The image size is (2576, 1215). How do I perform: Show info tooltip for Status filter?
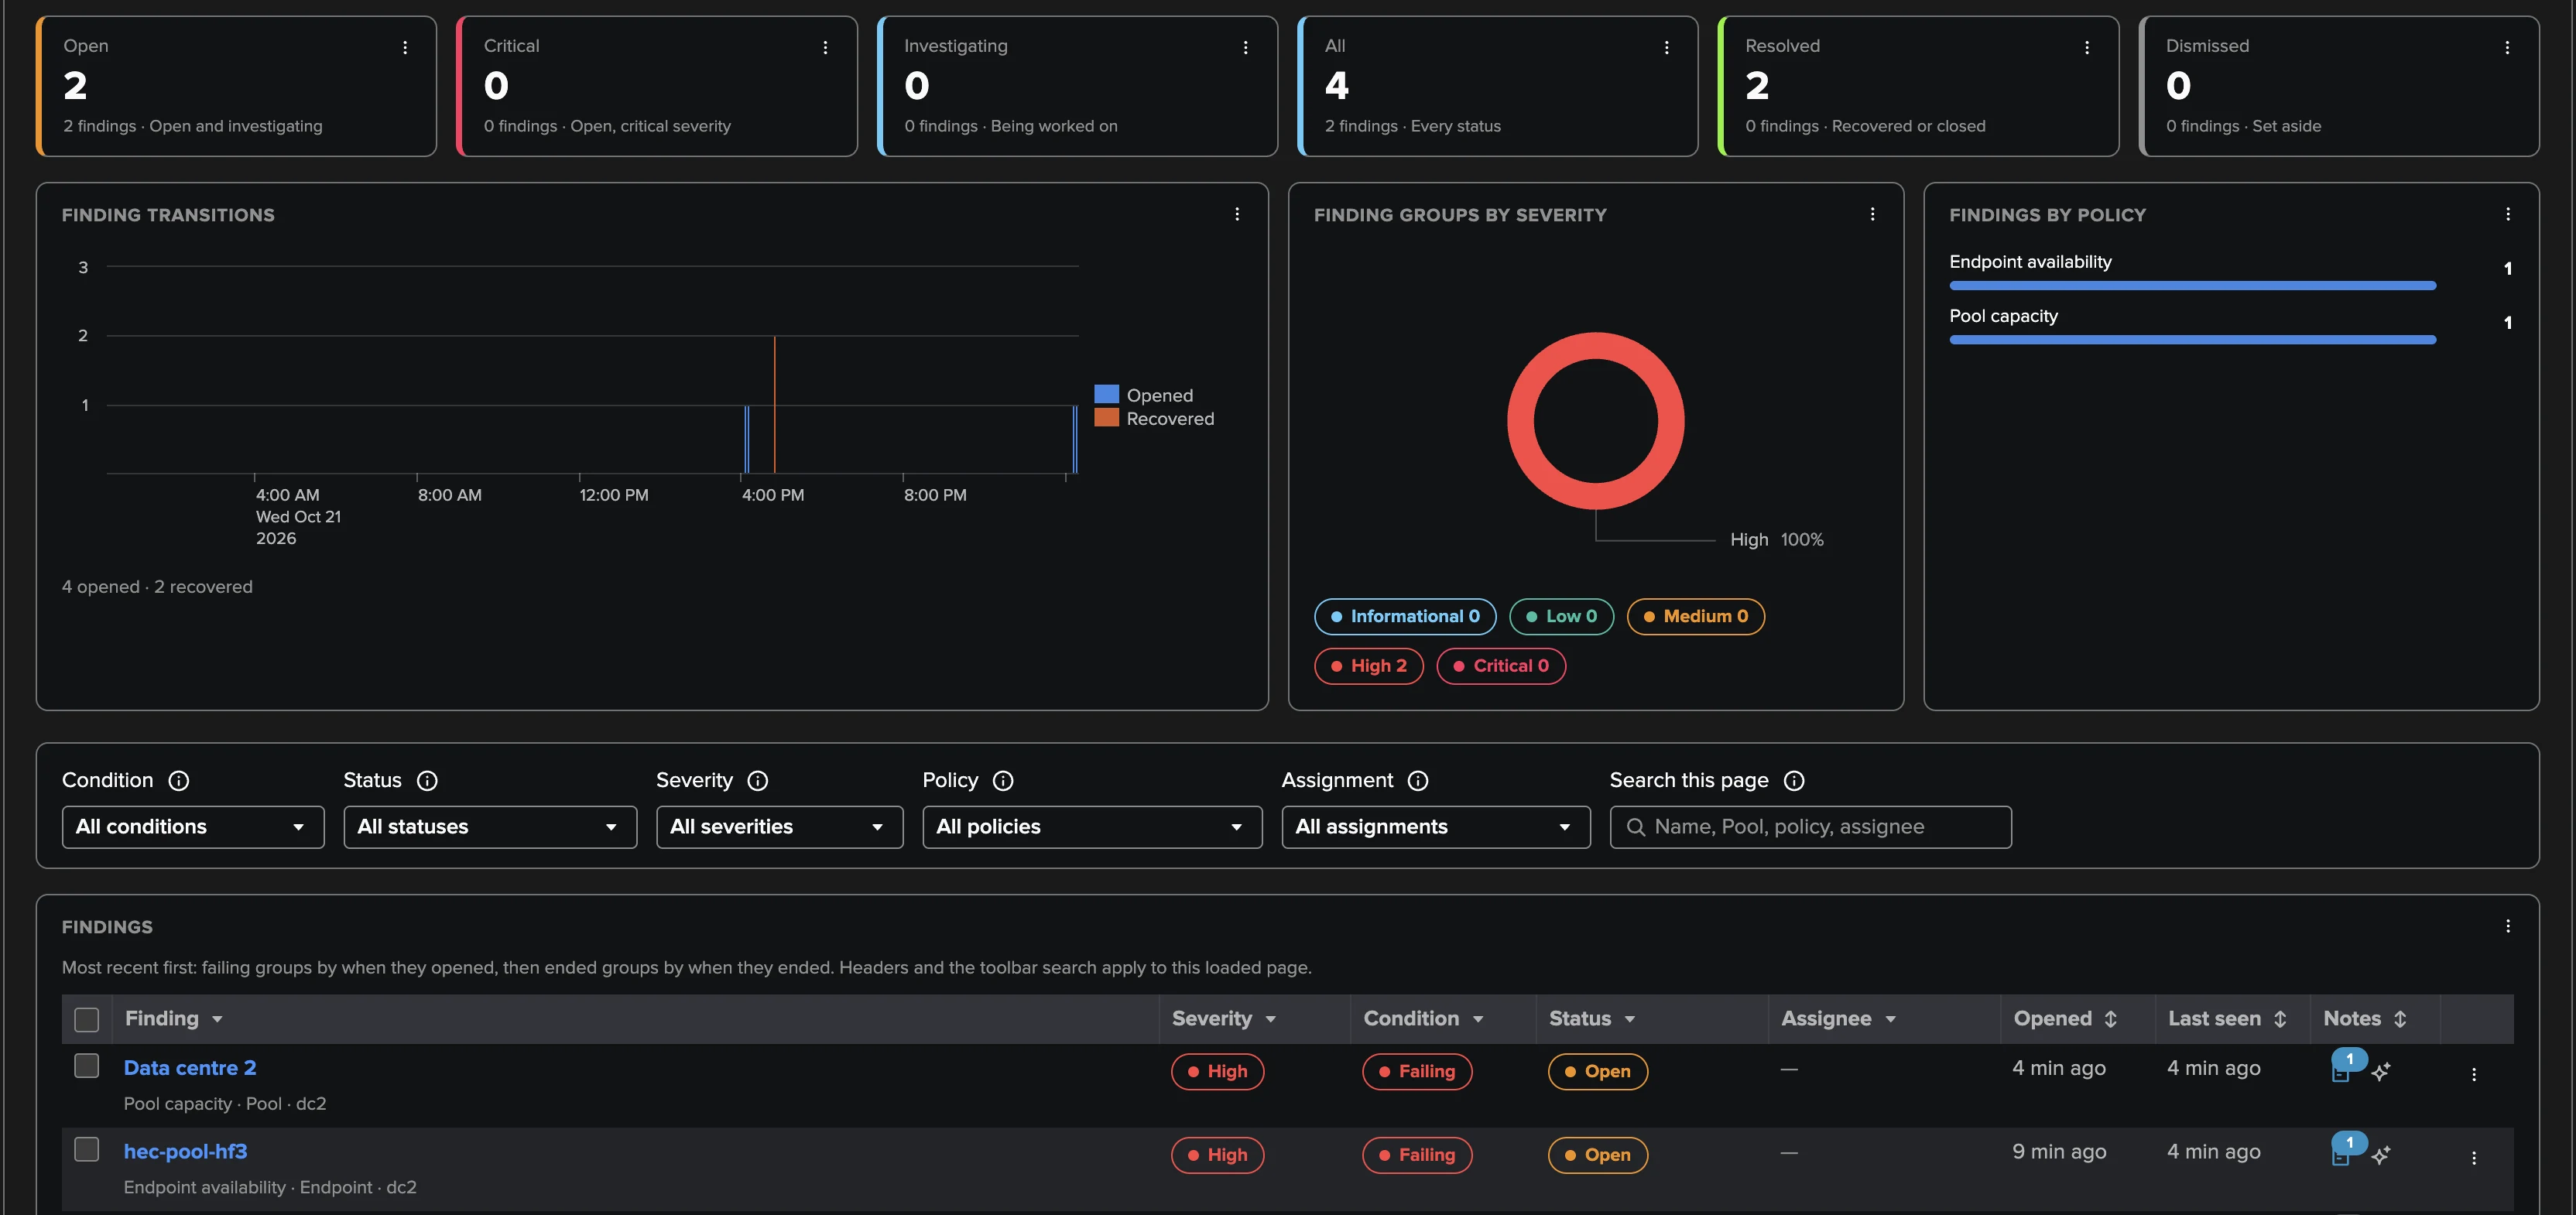point(427,781)
